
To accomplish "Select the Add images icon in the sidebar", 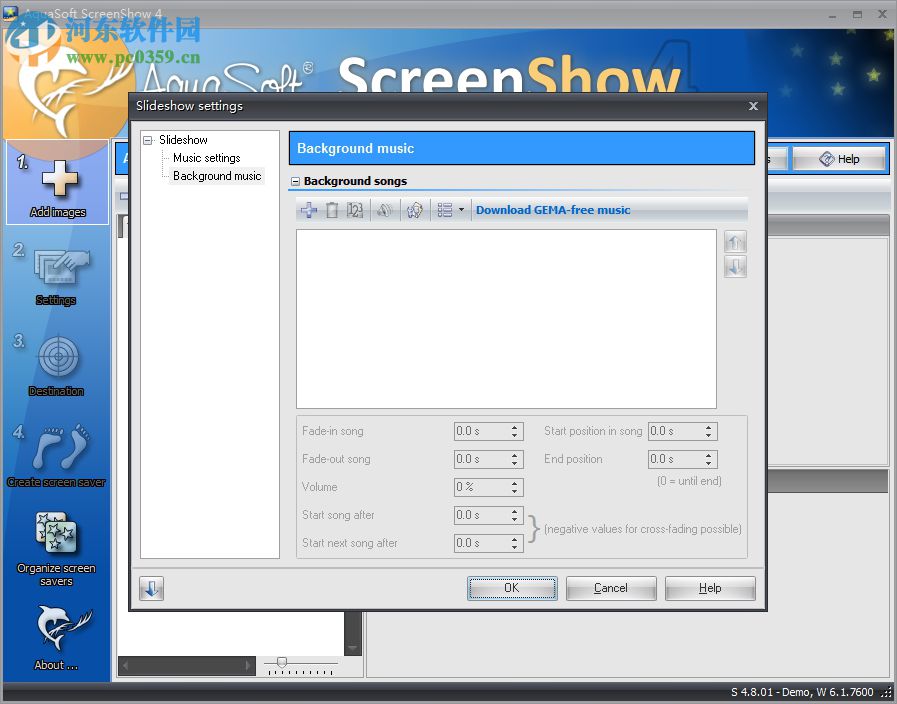I will pos(56,180).
